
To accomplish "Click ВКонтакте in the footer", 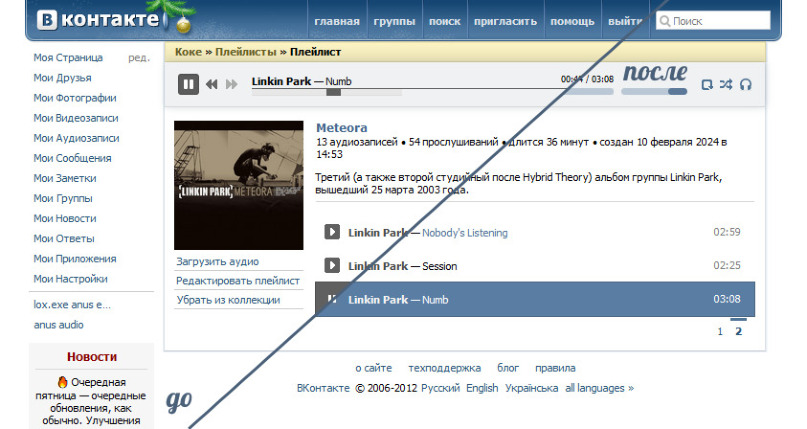I will (x=323, y=388).
